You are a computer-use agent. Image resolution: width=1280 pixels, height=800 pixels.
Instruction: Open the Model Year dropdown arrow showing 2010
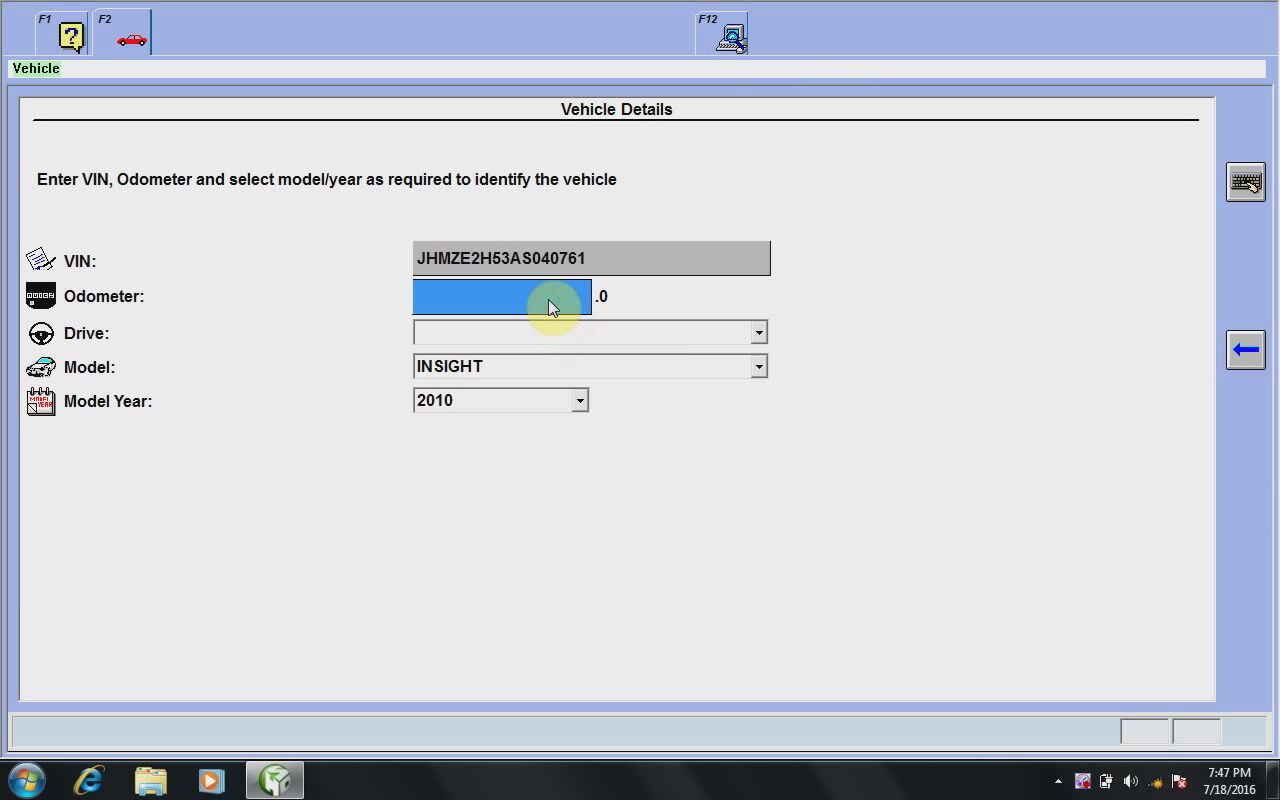pos(579,401)
